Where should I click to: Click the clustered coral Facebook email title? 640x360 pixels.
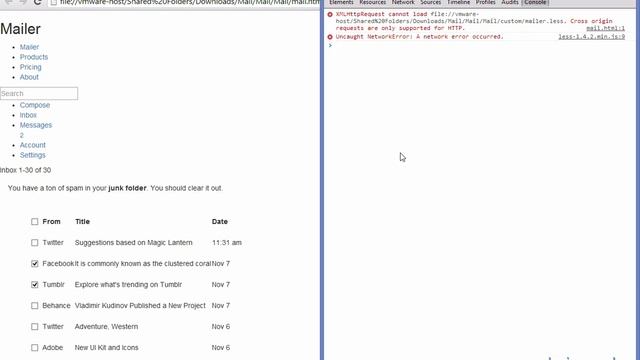click(142, 264)
